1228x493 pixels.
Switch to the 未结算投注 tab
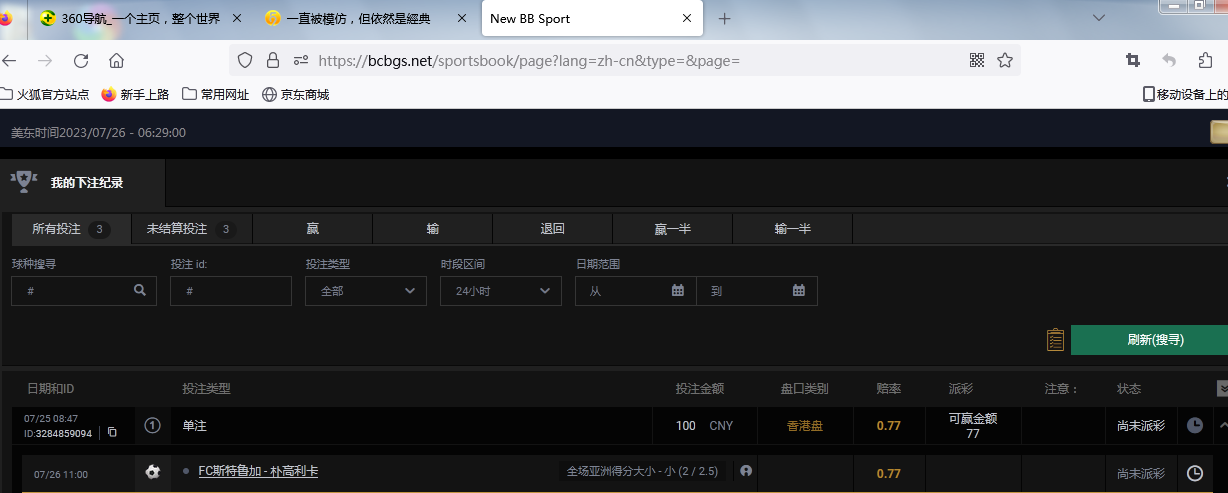(x=192, y=229)
